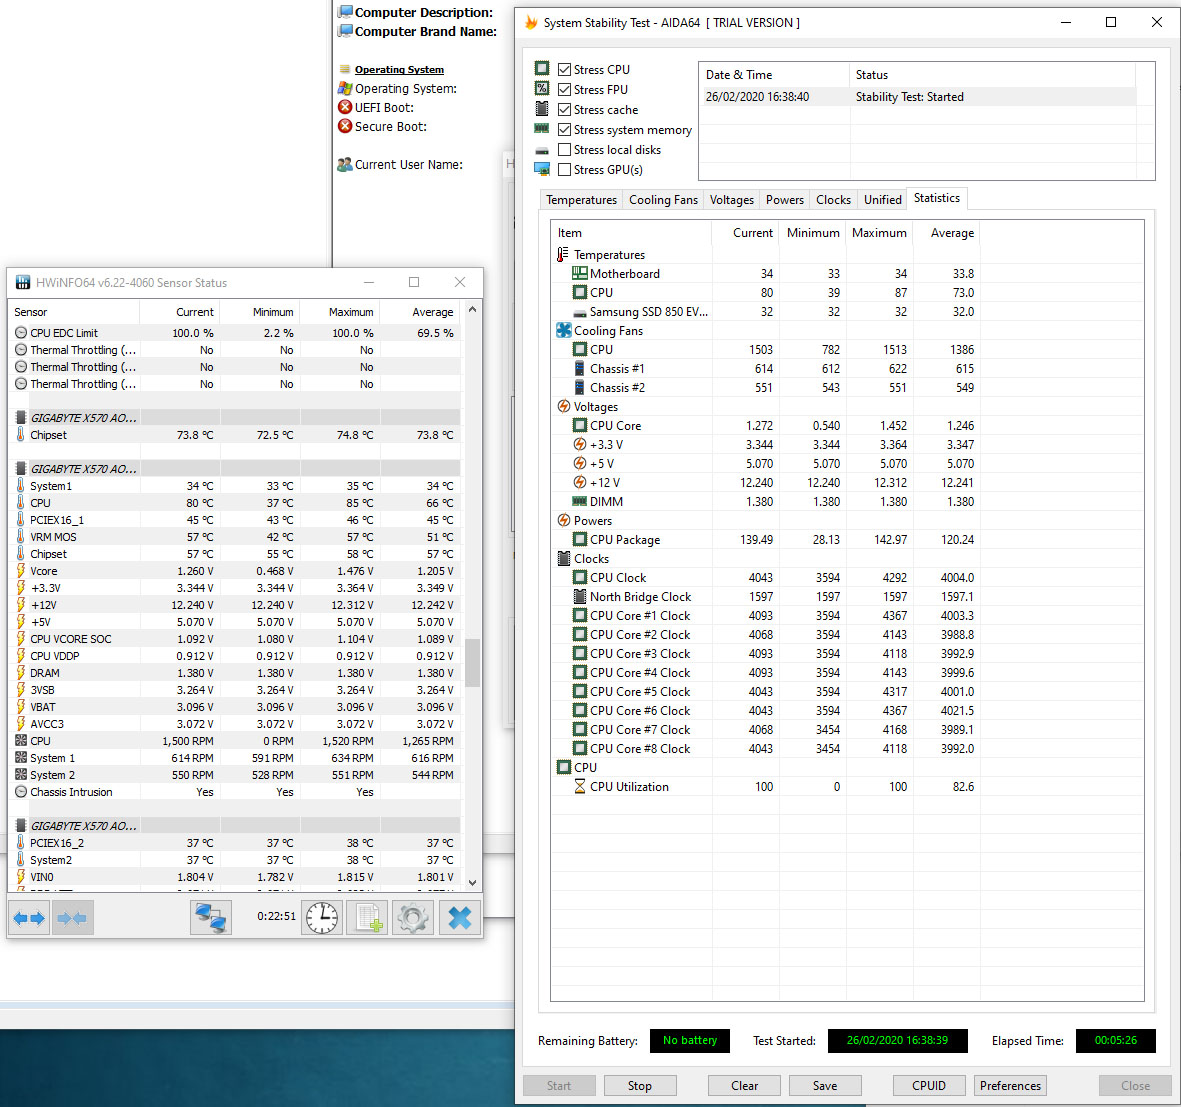The height and width of the screenshot is (1107, 1181).
Task: Click the UEFI Boot red X icon
Action: pyautogui.click(x=345, y=107)
